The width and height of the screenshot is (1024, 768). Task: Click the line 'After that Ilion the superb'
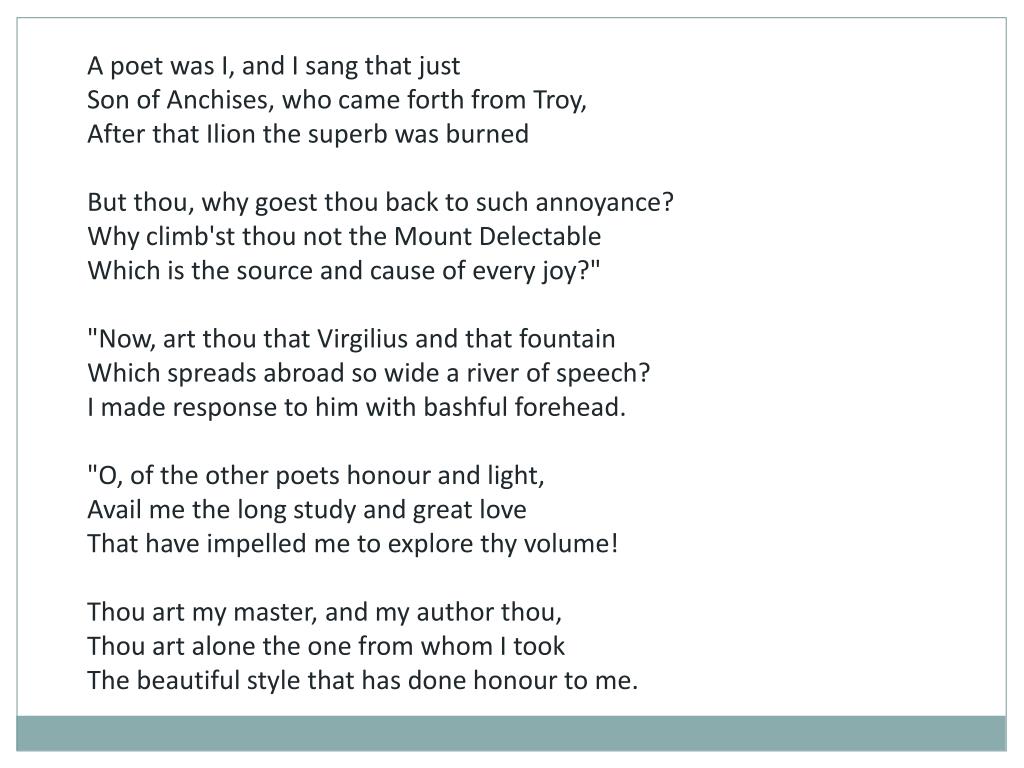pyautogui.click(x=308, y=134)
